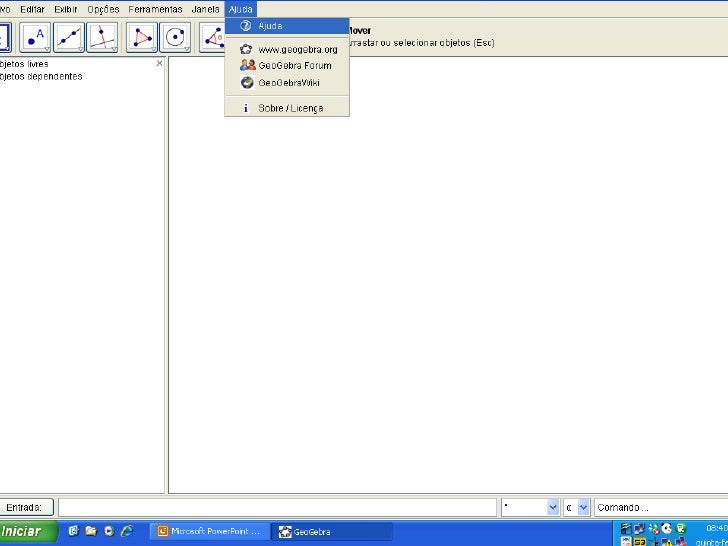Open www.geogebra.org from the Ajuda menu
728x546 pixels.
(x=287, y=49)
